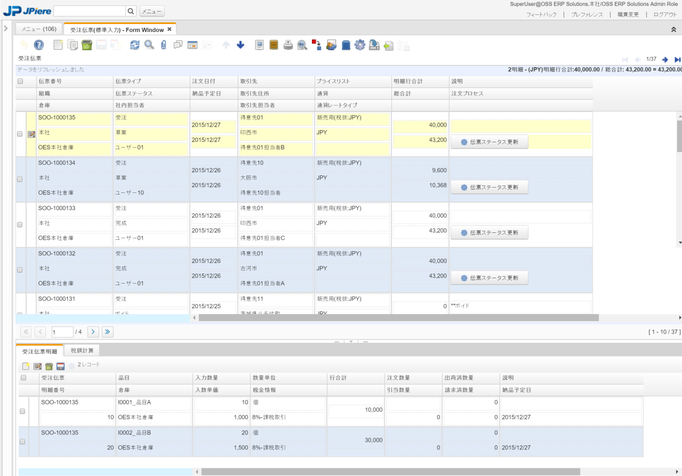Focus the top search input field
This screenshot has width=682, height=476.
tap(90, 11)
